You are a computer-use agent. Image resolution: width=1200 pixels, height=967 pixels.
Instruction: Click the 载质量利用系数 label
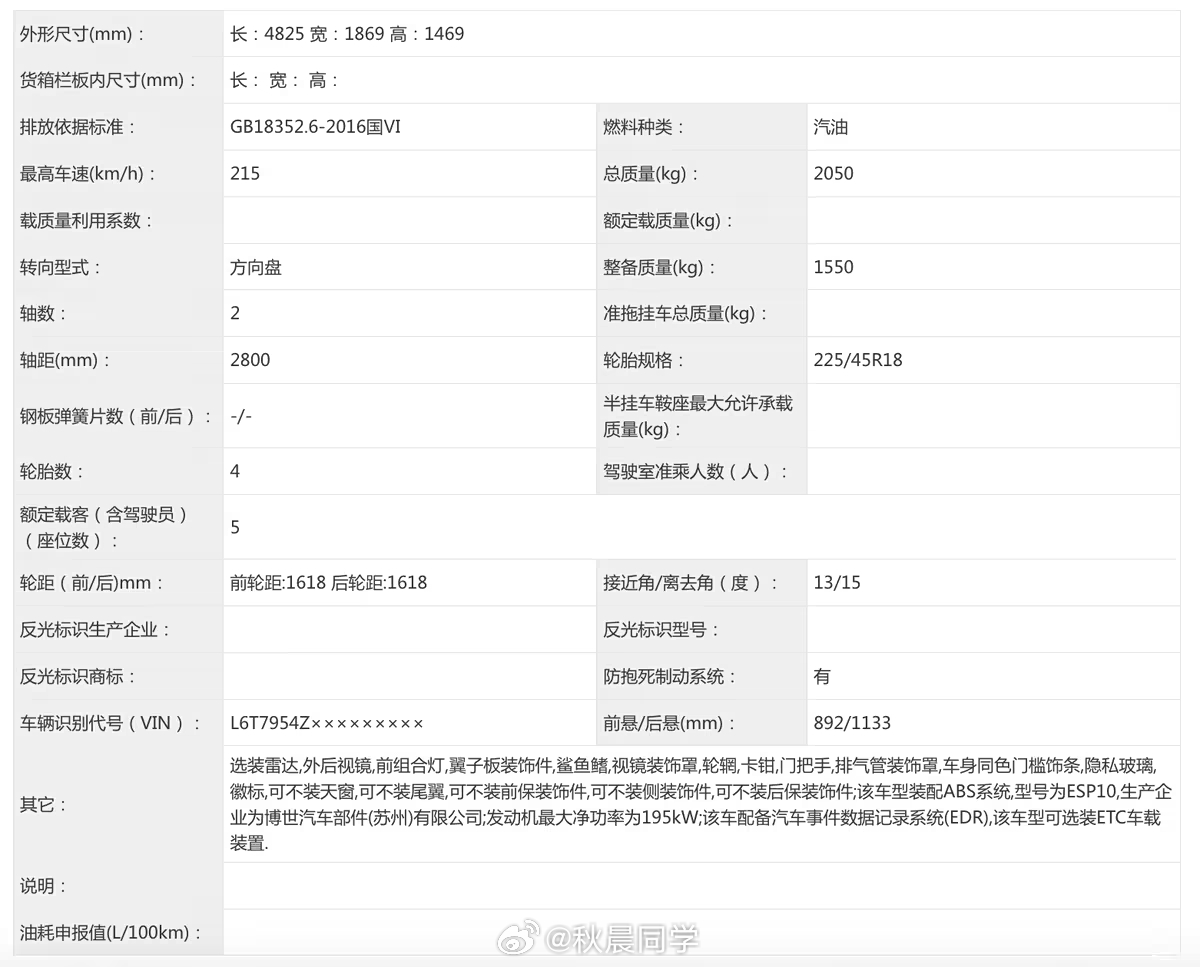click(87, 221)
